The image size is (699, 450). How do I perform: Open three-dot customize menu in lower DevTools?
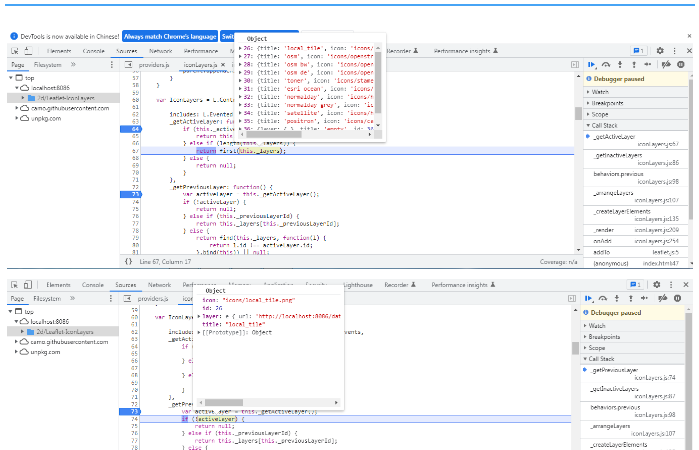point(673,284)
